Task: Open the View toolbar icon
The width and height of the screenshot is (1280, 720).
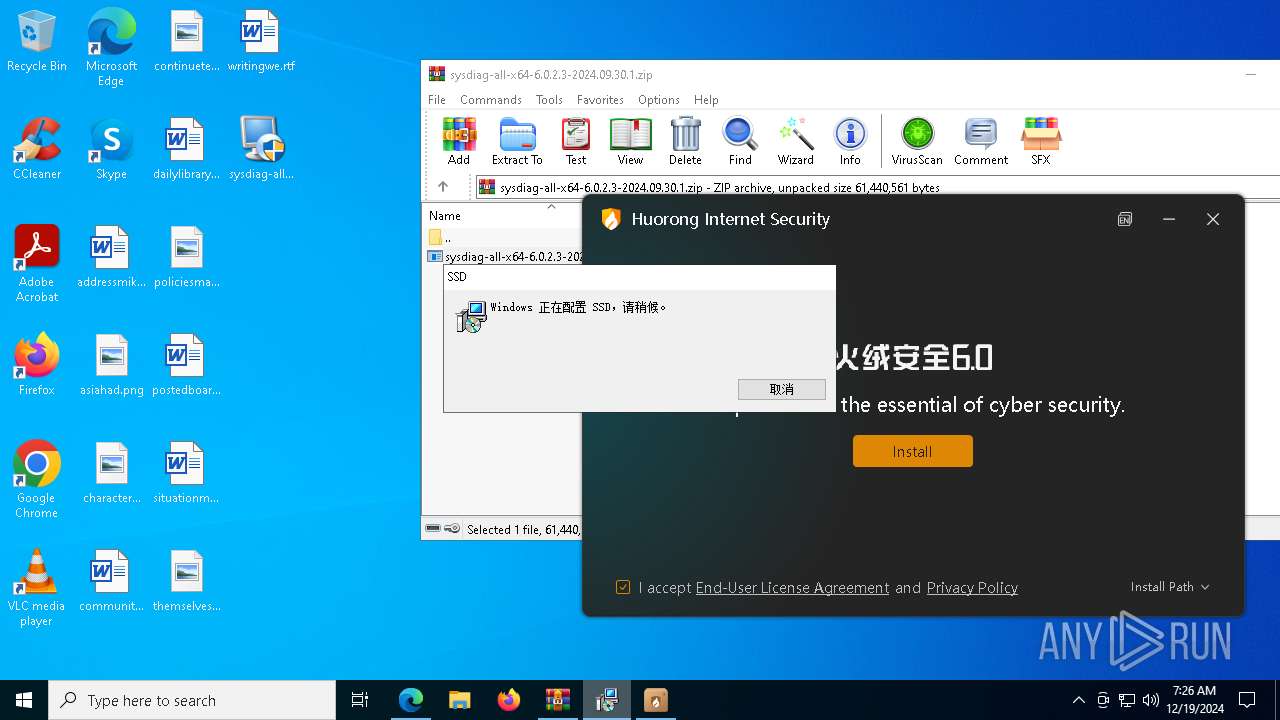Action: [x=630, y=141]
